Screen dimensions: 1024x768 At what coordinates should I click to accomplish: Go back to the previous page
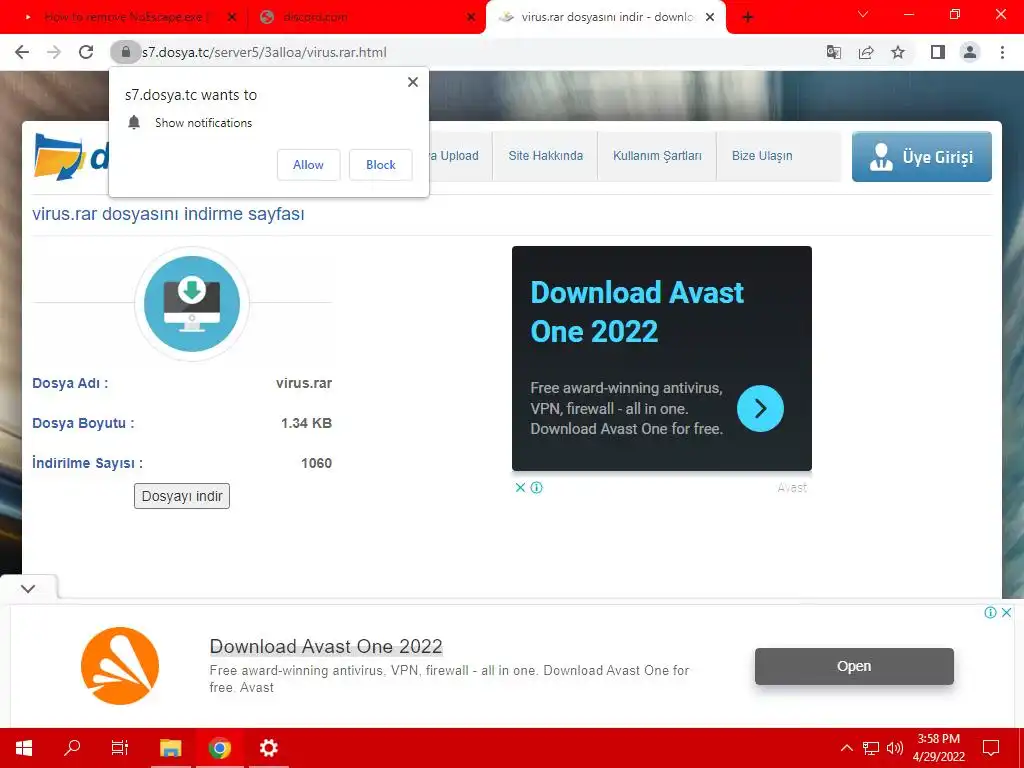coord(22,52)
